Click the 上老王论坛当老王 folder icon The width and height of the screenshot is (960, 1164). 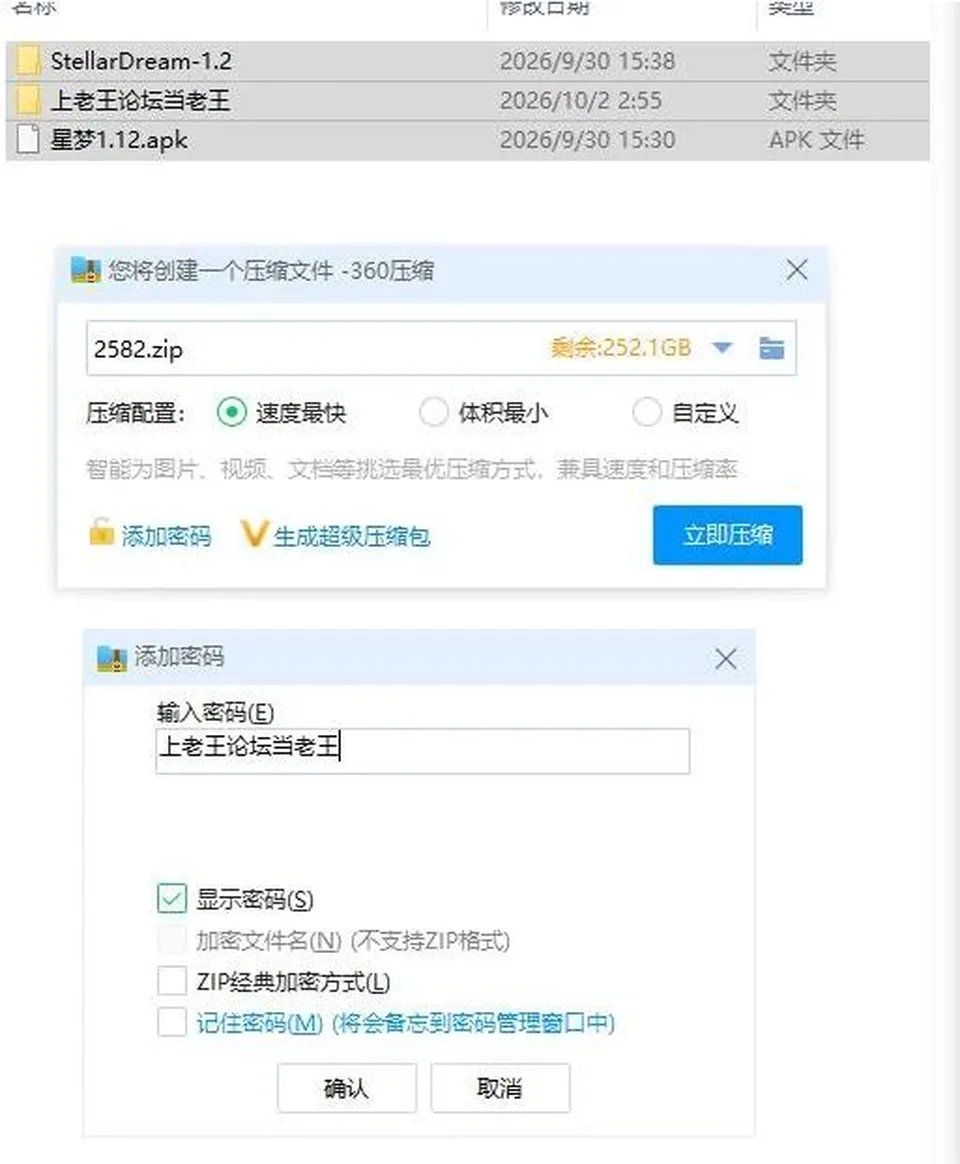click(27, 100)
